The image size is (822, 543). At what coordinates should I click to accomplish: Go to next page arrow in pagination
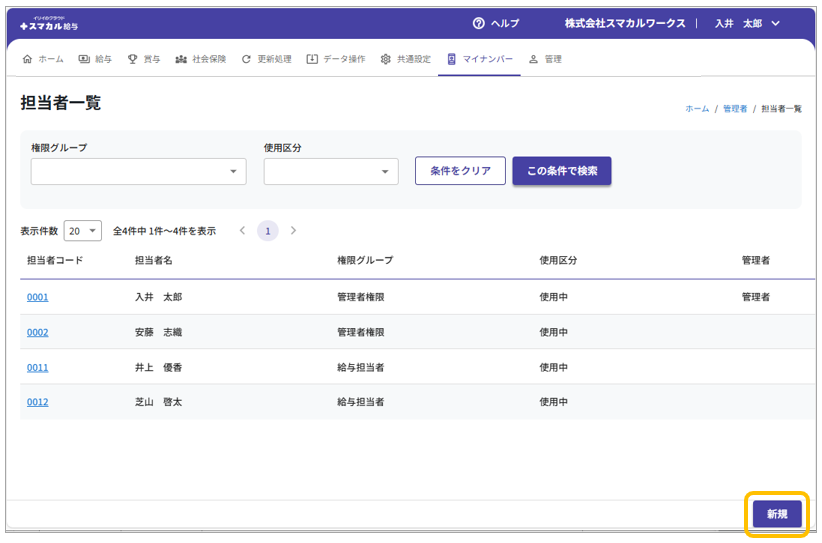[293, 231]
